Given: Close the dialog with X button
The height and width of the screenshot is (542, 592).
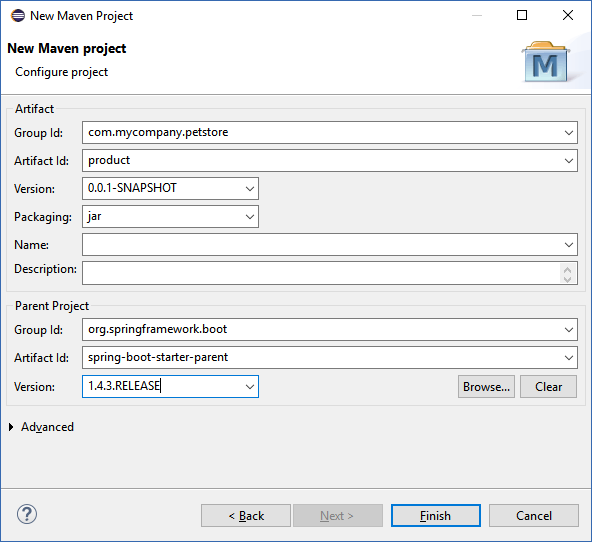Looking at the screenshot, I should pos(568,15).
